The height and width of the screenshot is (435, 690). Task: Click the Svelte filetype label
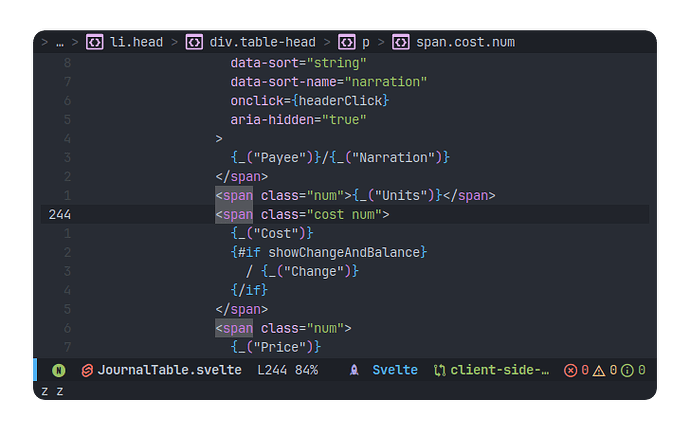[x=395, y=370]
